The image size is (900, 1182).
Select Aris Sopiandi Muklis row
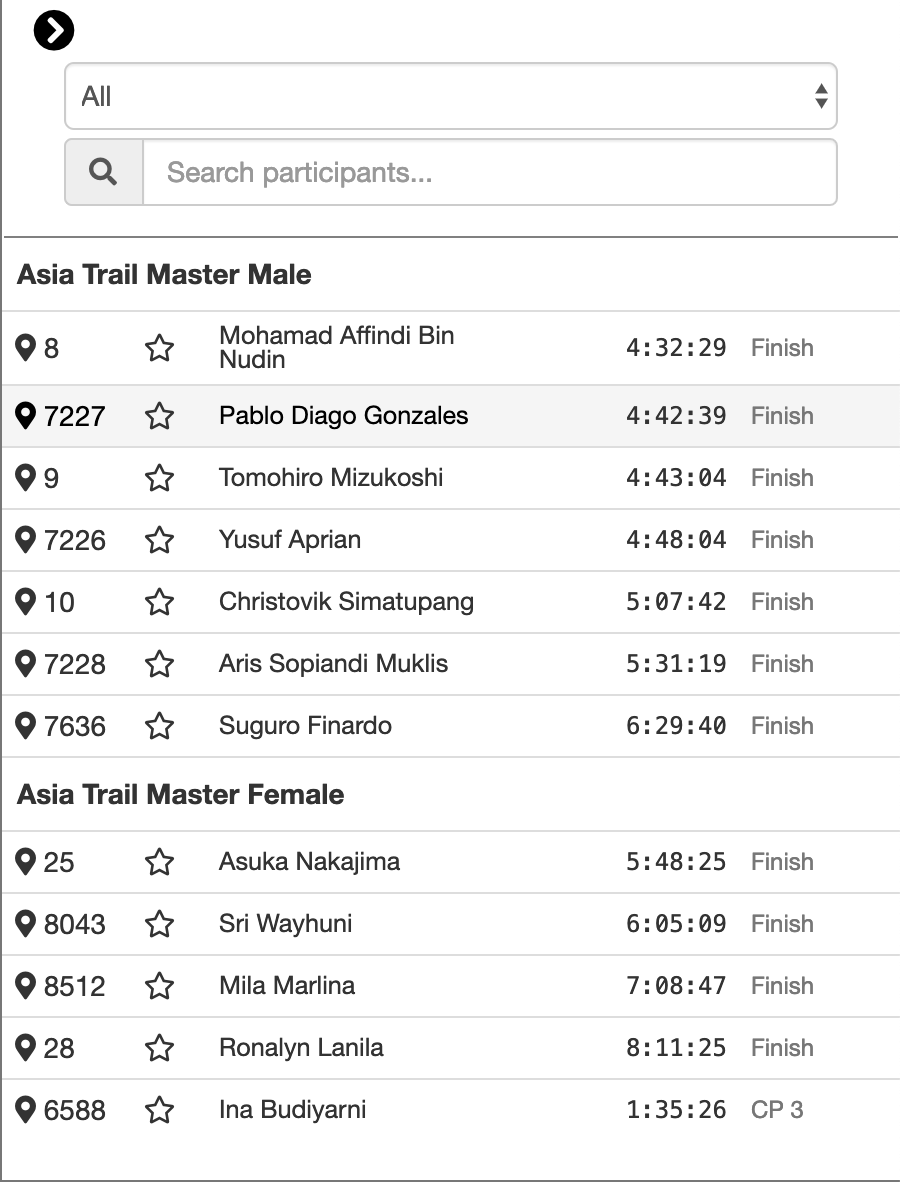tap(451, 664)
